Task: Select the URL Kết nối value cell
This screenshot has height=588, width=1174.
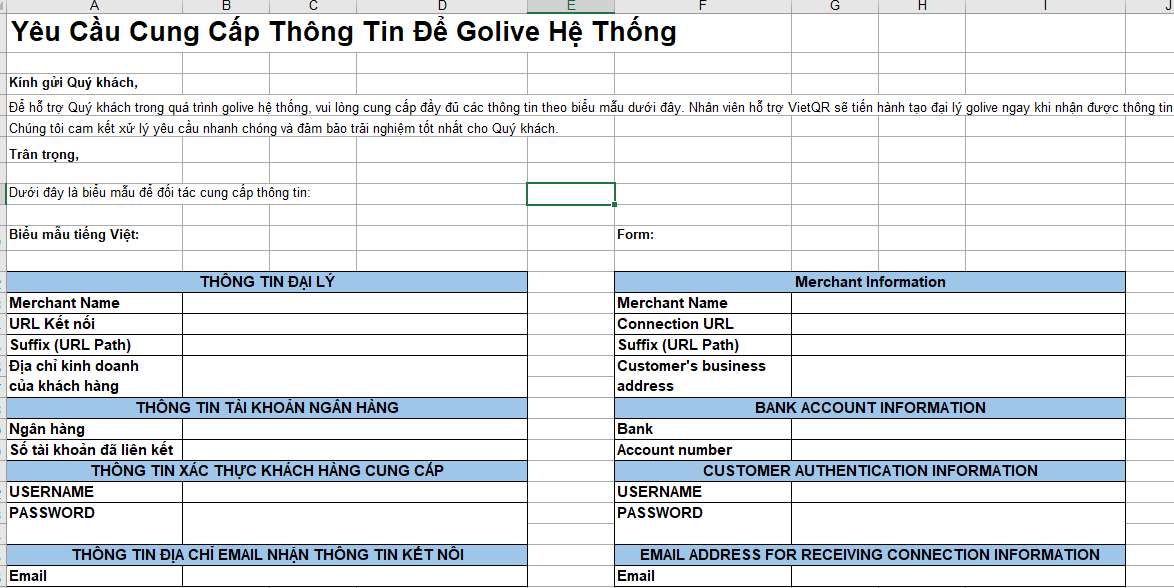Action: pyautogui.click(x=355, y=324)
